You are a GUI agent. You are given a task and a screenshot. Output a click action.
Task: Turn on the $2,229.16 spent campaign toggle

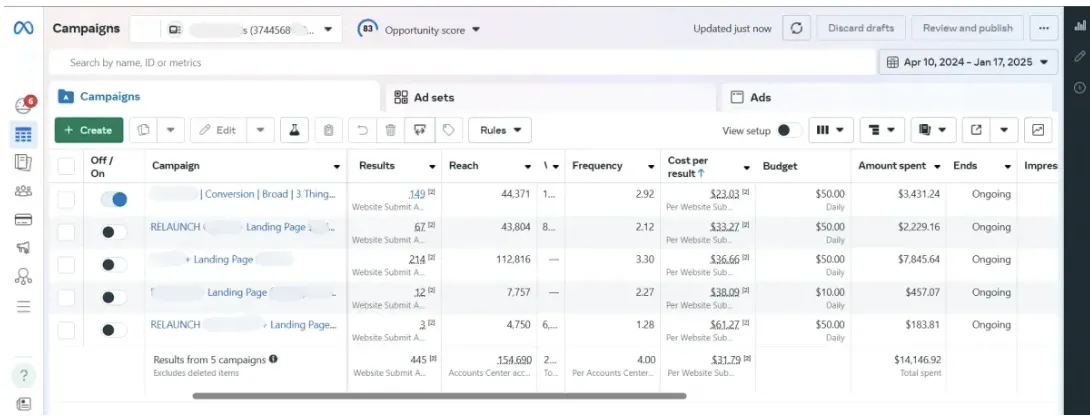coord(114,232)
